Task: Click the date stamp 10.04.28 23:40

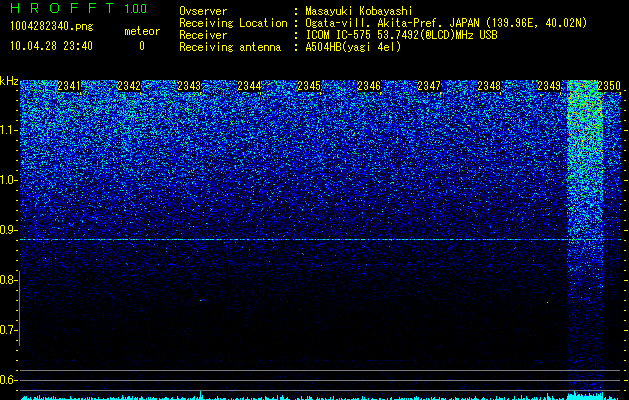Action: click(51, 46)
